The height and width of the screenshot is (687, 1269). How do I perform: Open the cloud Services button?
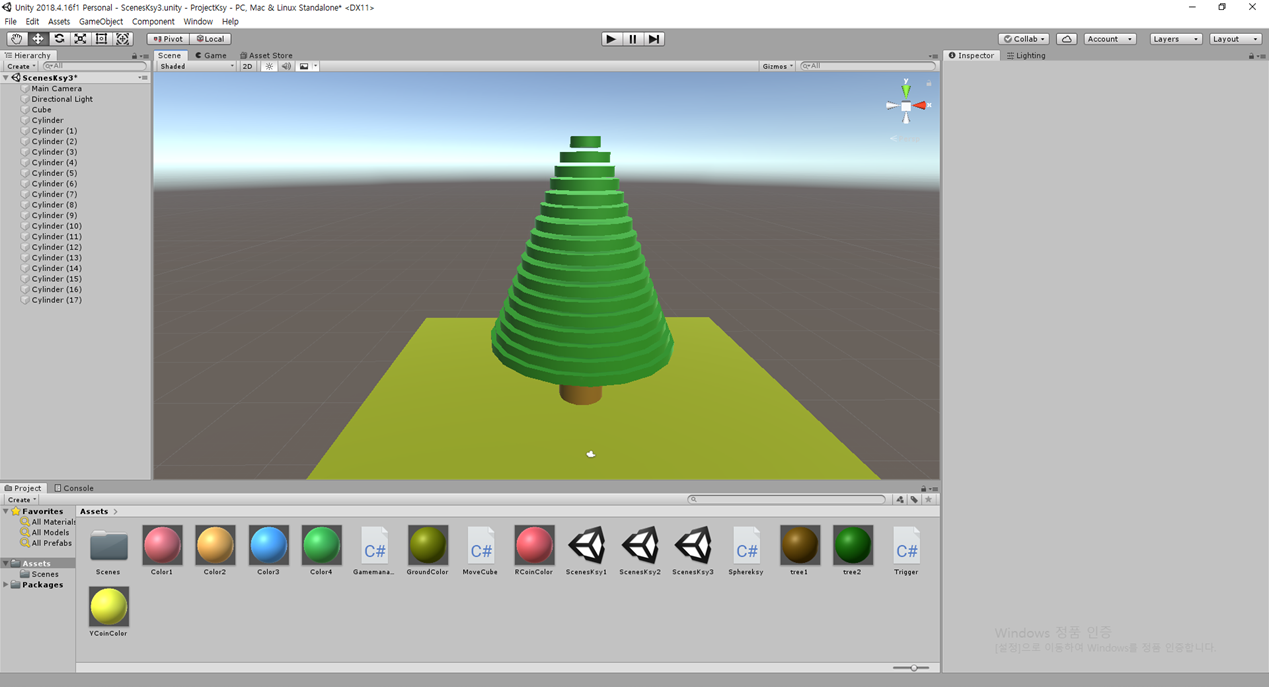tap(1067, 39)
